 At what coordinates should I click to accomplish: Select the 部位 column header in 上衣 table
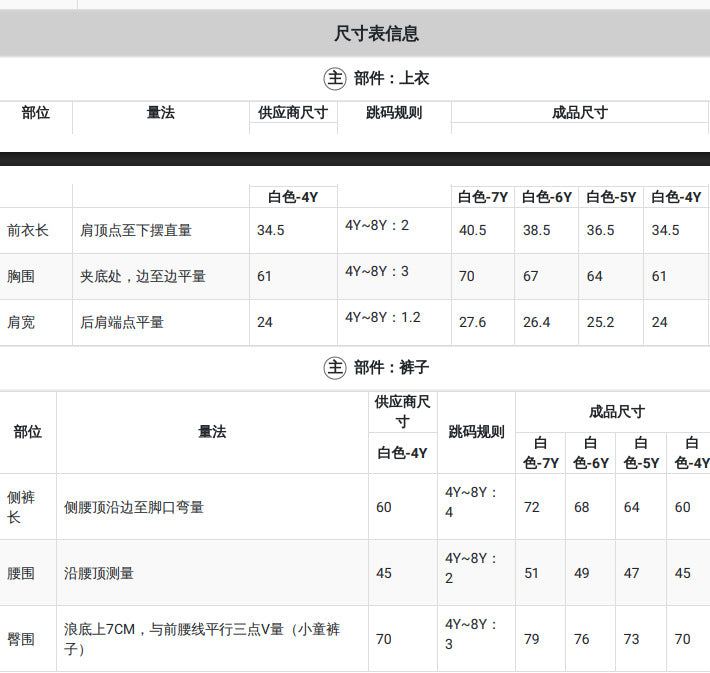click(35, 112)
